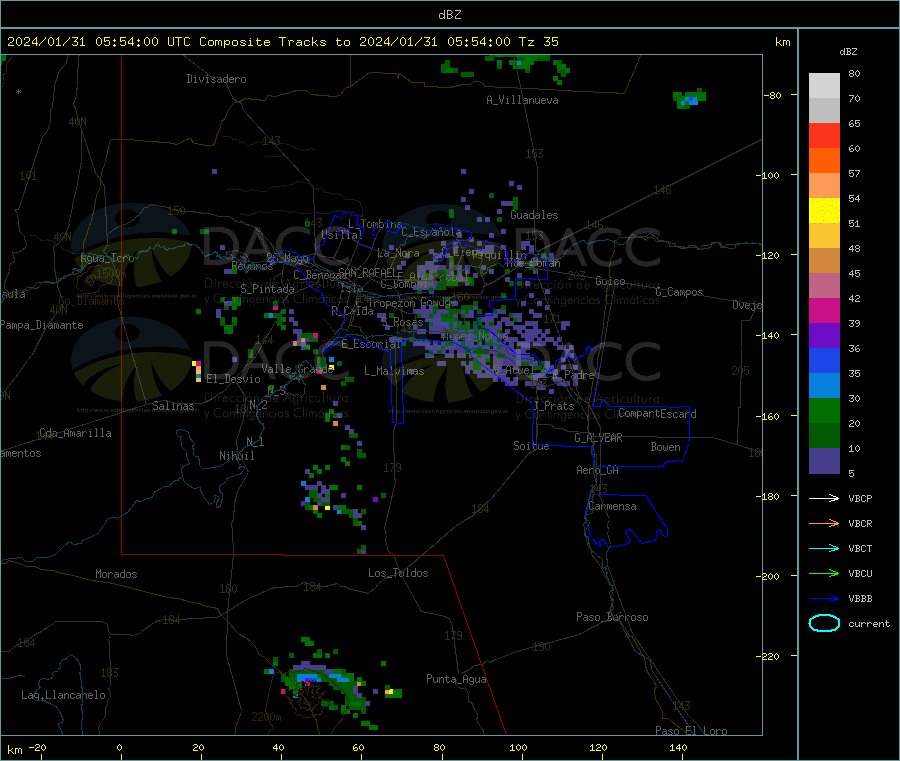Click the S_Pintada map label
Image resolution: width=900 pixels, height=761 pixels.
[x=267, y=289]
